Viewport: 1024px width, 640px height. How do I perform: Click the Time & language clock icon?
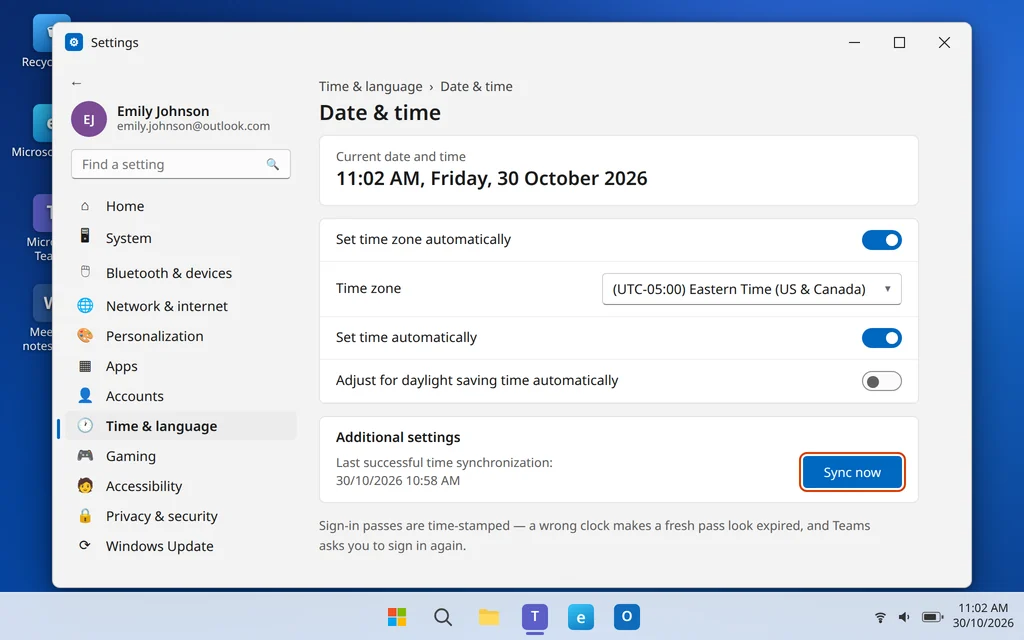pos(85,426)
